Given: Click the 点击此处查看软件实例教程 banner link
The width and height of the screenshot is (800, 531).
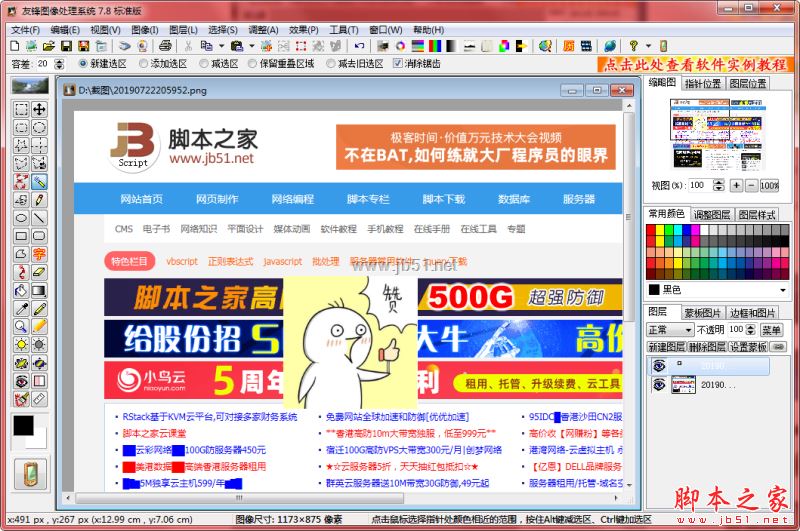Looking at the screenshot, I should 695,64.
